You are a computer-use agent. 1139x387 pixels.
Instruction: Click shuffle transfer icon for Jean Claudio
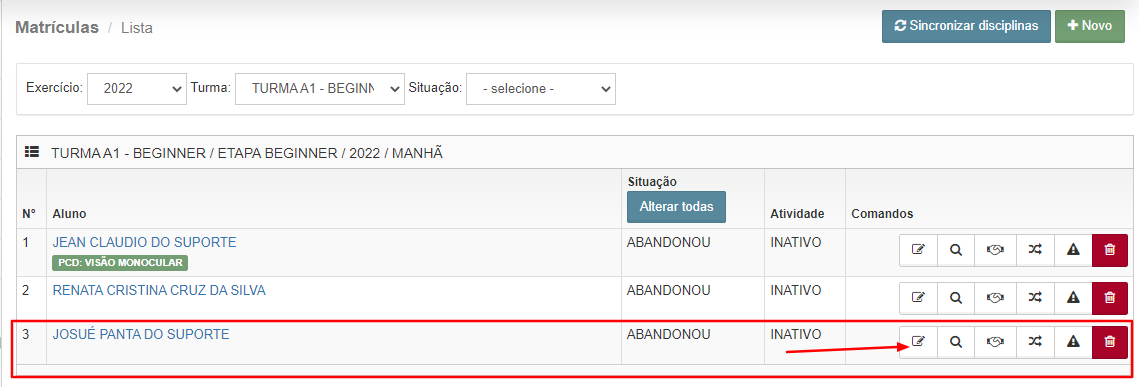(x=1034, y=250)
